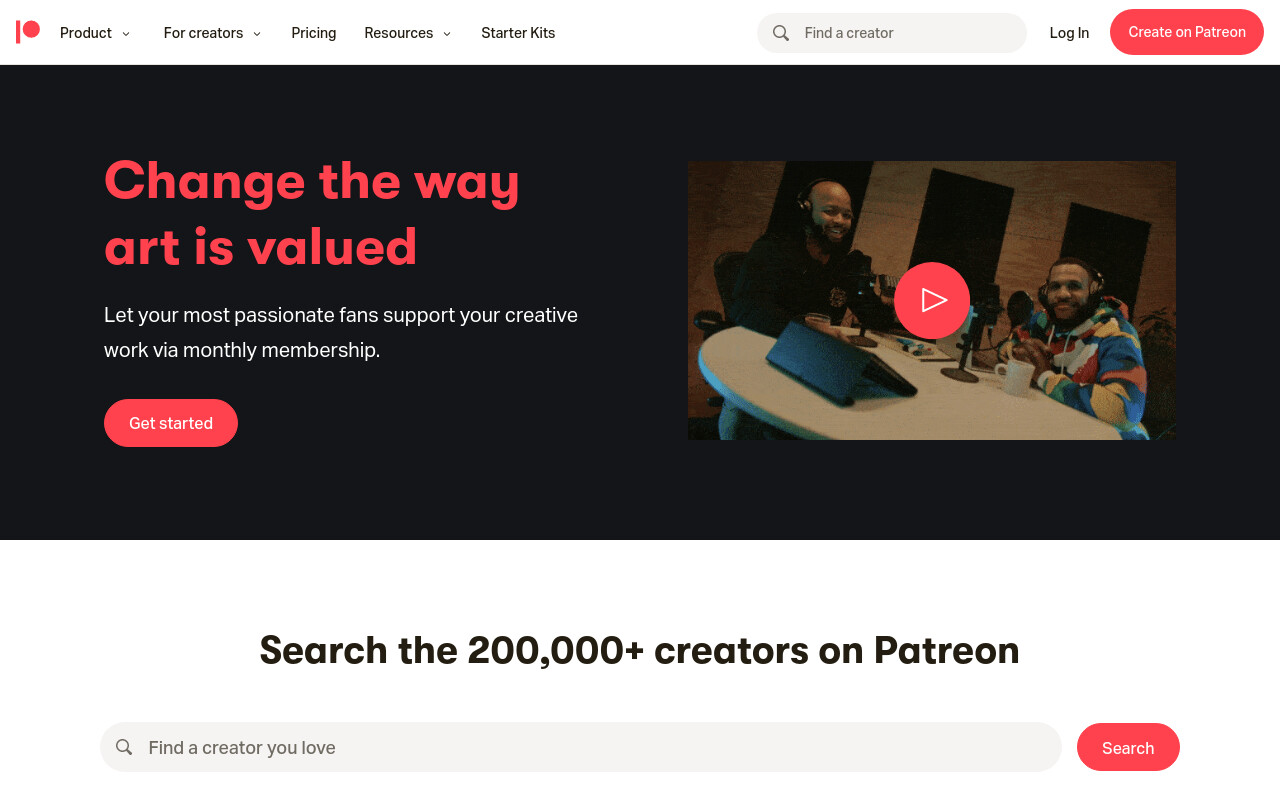Click the magnifier icon beside "Find a creator you love"
1280x800 pixels.
click(x=124, y=747)
